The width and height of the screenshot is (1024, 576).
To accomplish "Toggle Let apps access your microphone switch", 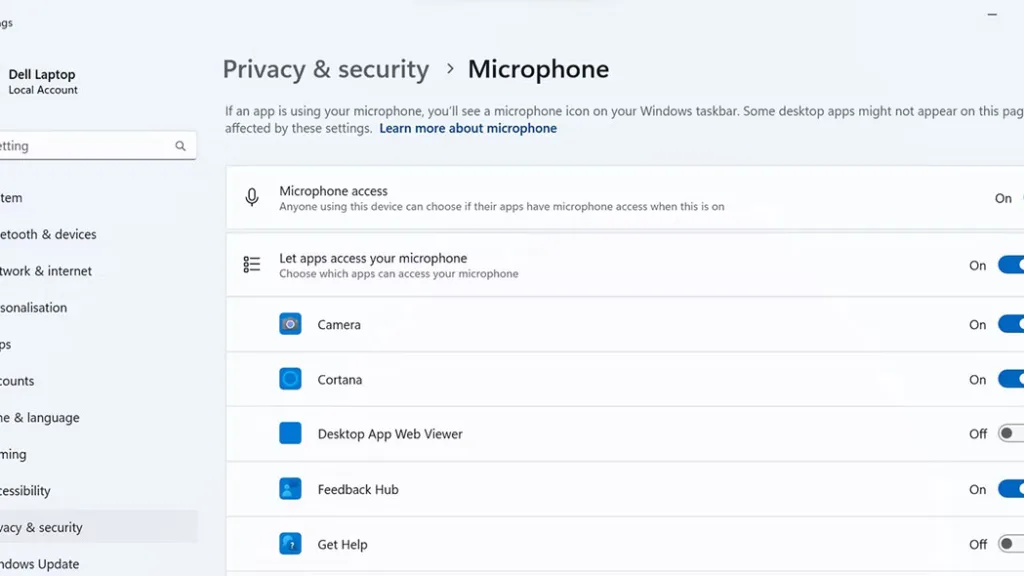I will [1011, 265].
